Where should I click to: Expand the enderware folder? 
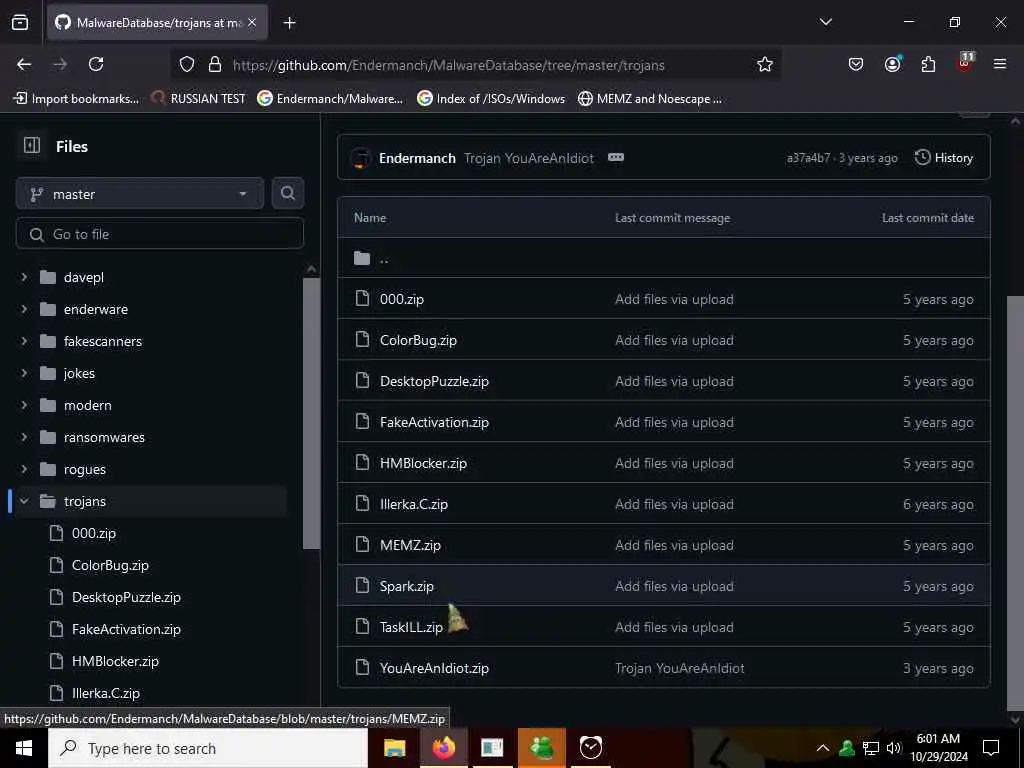coord(24,309)
